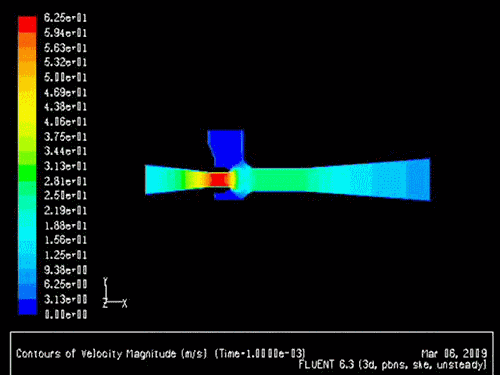Screen dimensions: 500x375
Task: Click the dark blue band at the legend bottom
Action: click(x=27, y=307)
